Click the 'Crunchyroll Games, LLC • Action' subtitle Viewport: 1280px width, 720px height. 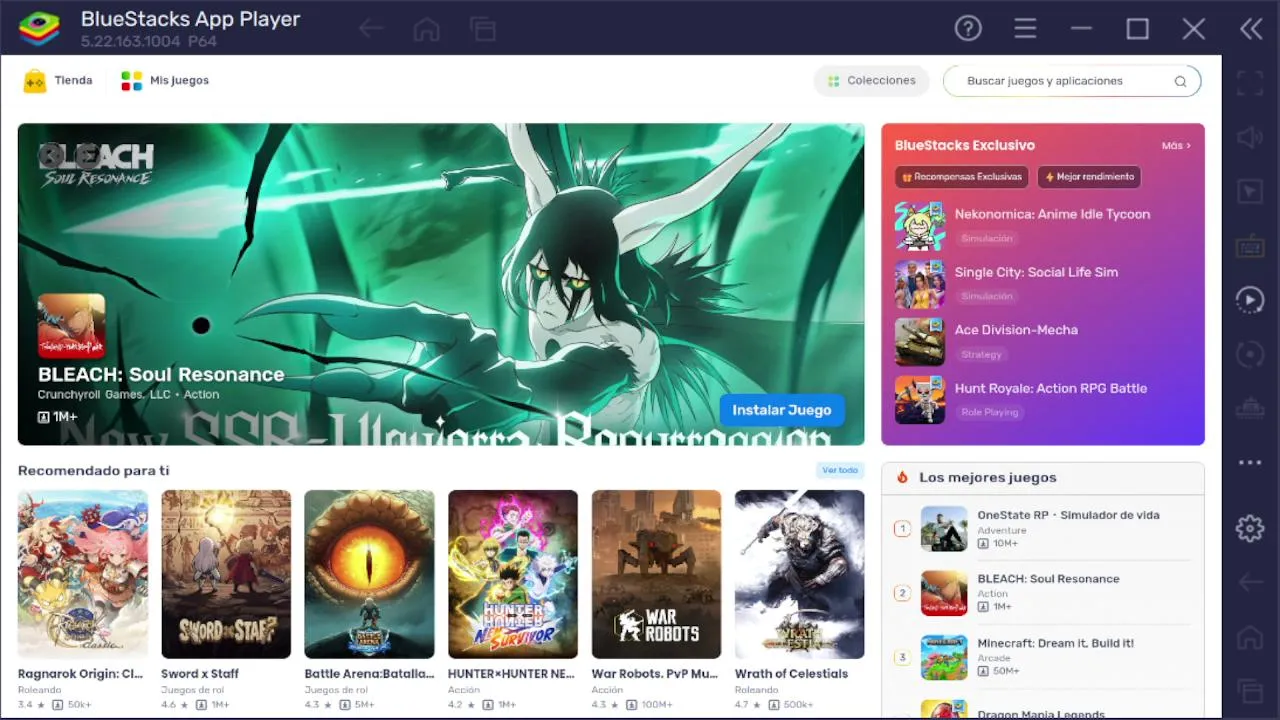[129, 395]
